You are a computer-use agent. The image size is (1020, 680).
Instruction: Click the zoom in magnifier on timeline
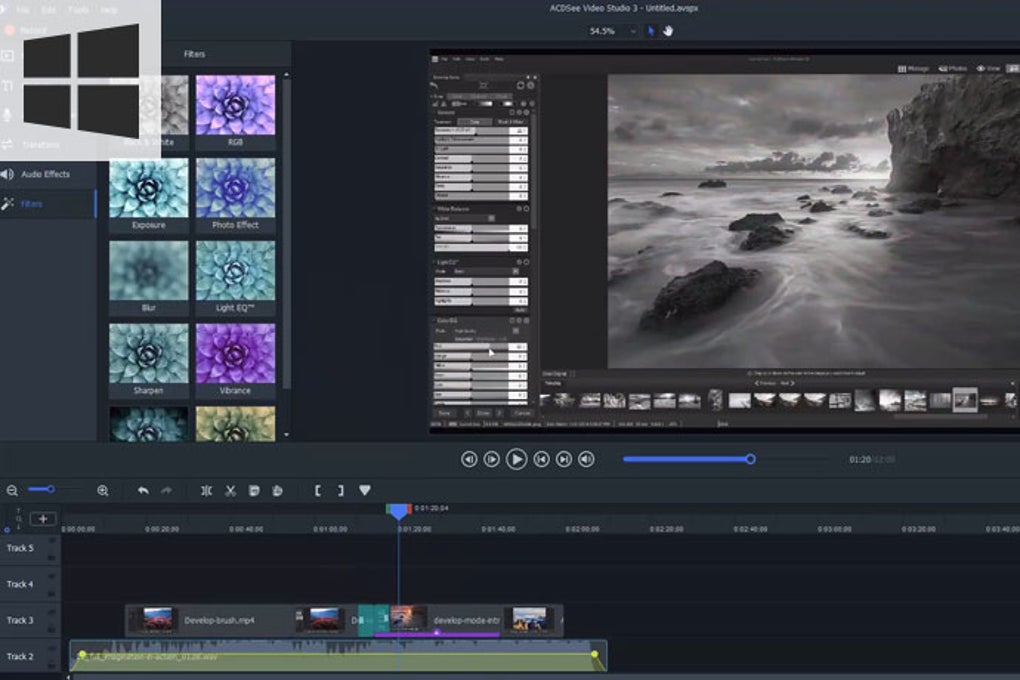pyautogui.click(x=102, y=490)
